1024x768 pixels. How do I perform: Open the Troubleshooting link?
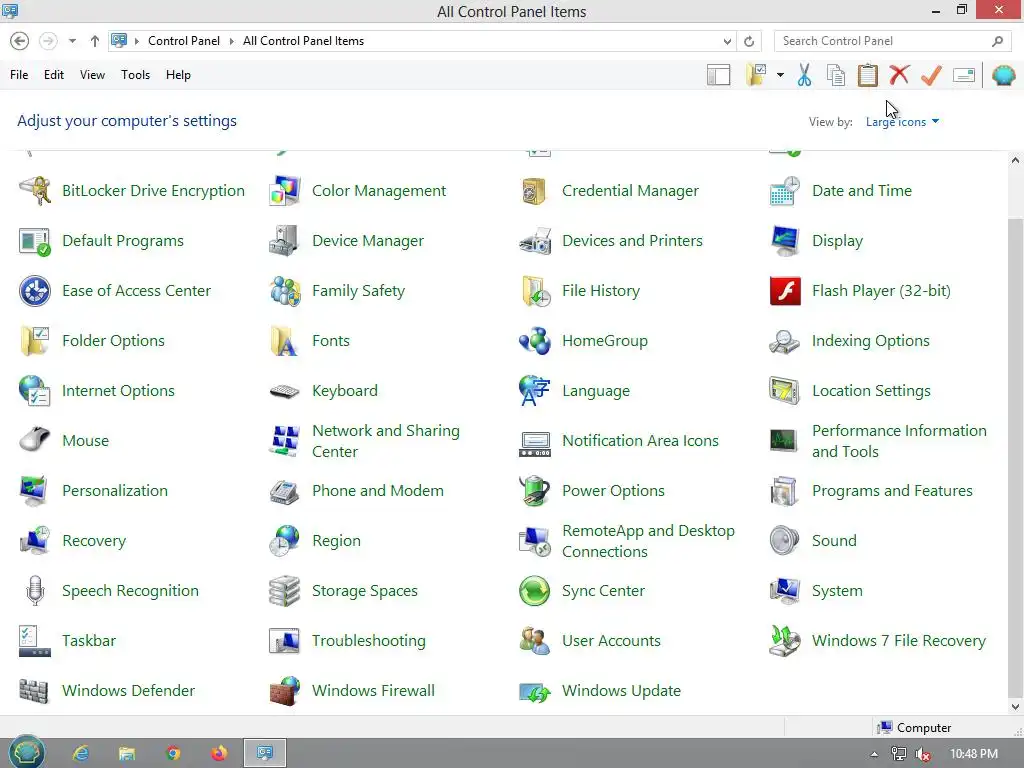[368, 641]
